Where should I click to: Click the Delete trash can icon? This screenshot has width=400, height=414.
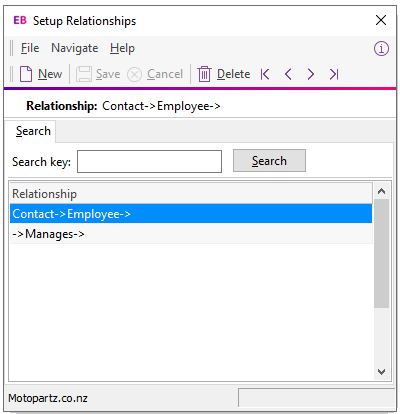204,74
